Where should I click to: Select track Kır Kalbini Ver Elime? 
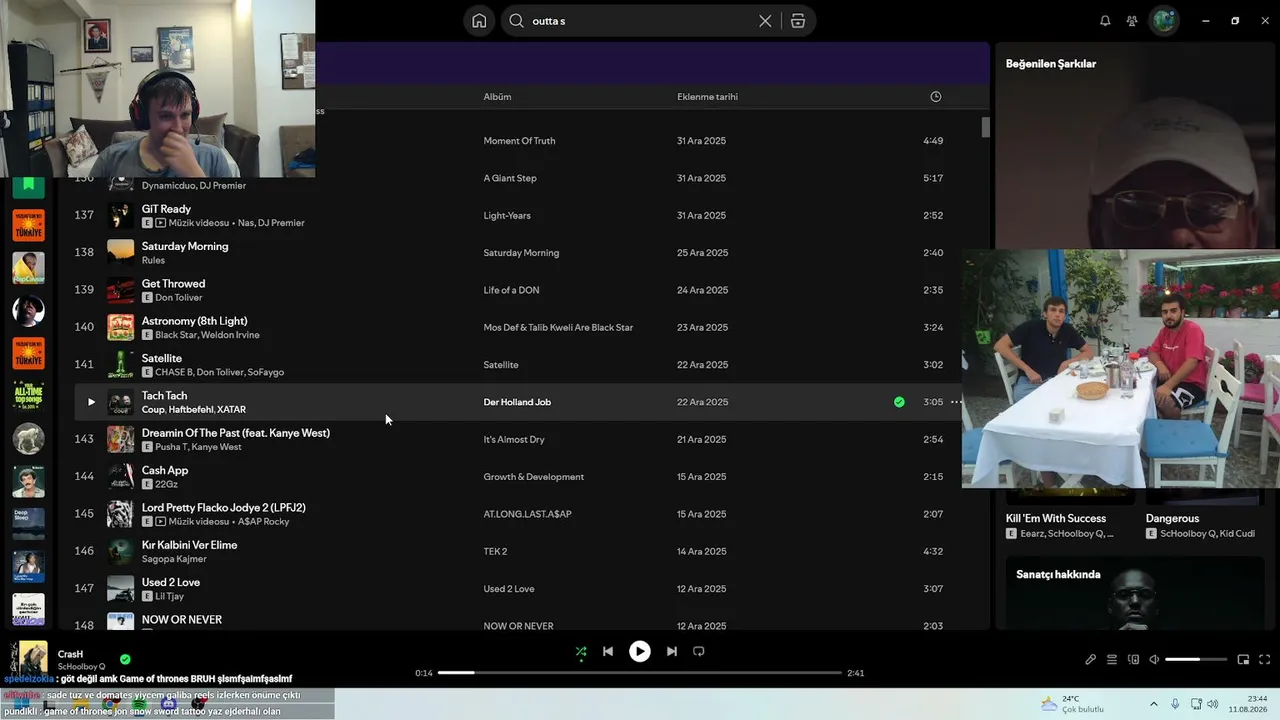click(x=189, y=545)
